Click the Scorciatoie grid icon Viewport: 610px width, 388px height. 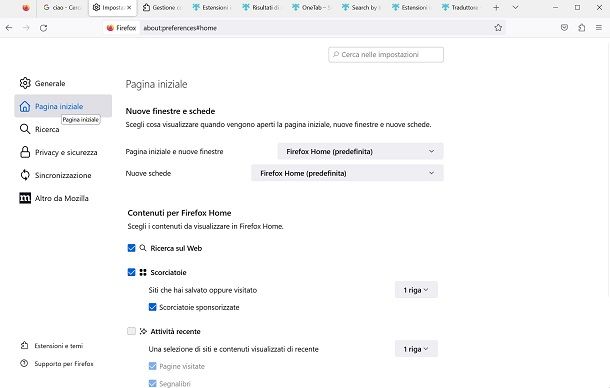pyautogui.click(x=143, y=272)
